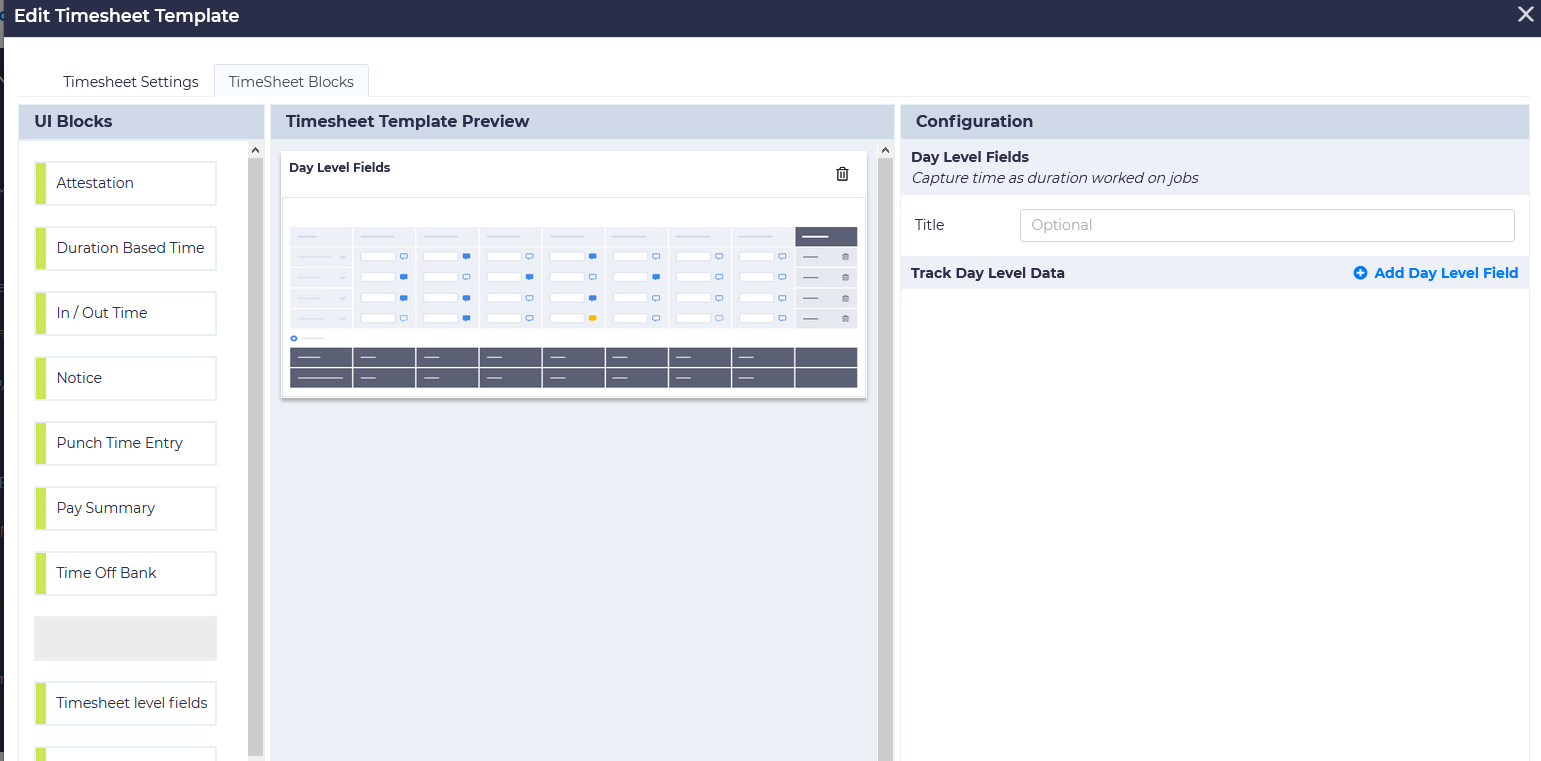The image size is (1541, 761).
Task: Select the Timesheet level fields block
Action: pos(126,703)
